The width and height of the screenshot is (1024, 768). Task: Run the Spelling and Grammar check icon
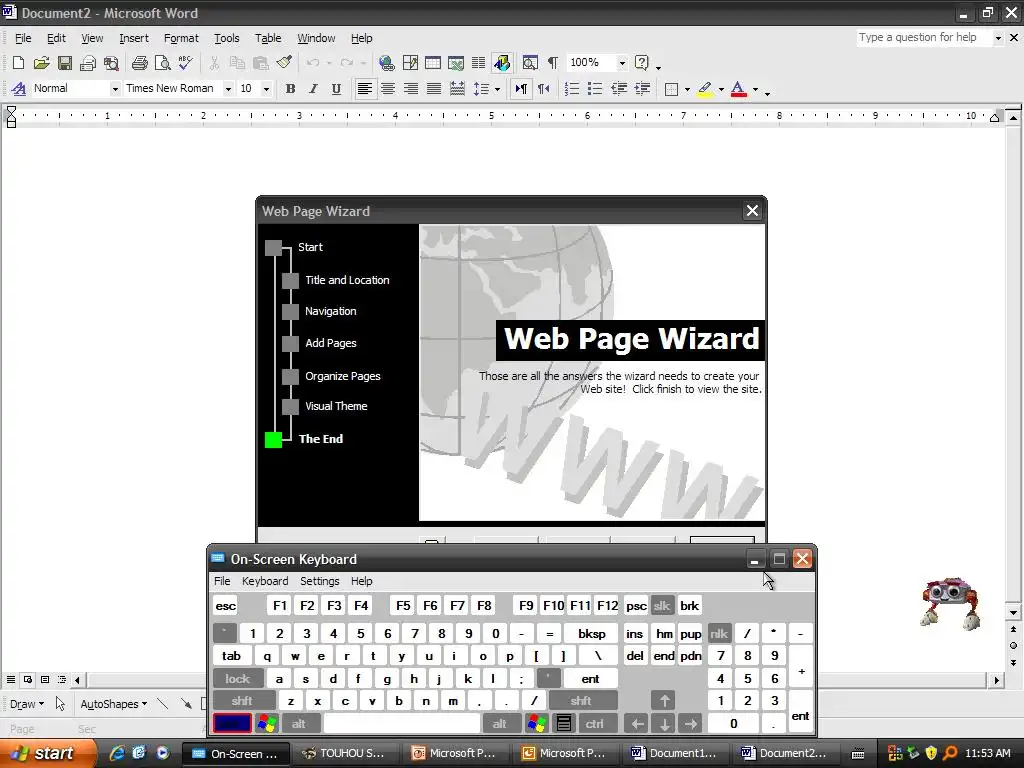pos(185,63)
